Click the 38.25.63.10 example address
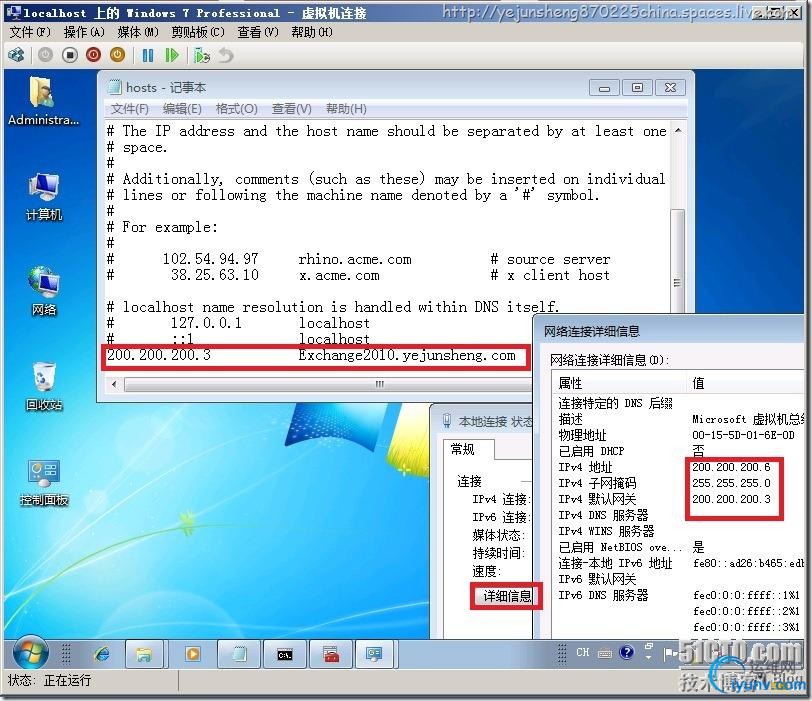This screenshot has height=701, width=812. coord(215,275)
